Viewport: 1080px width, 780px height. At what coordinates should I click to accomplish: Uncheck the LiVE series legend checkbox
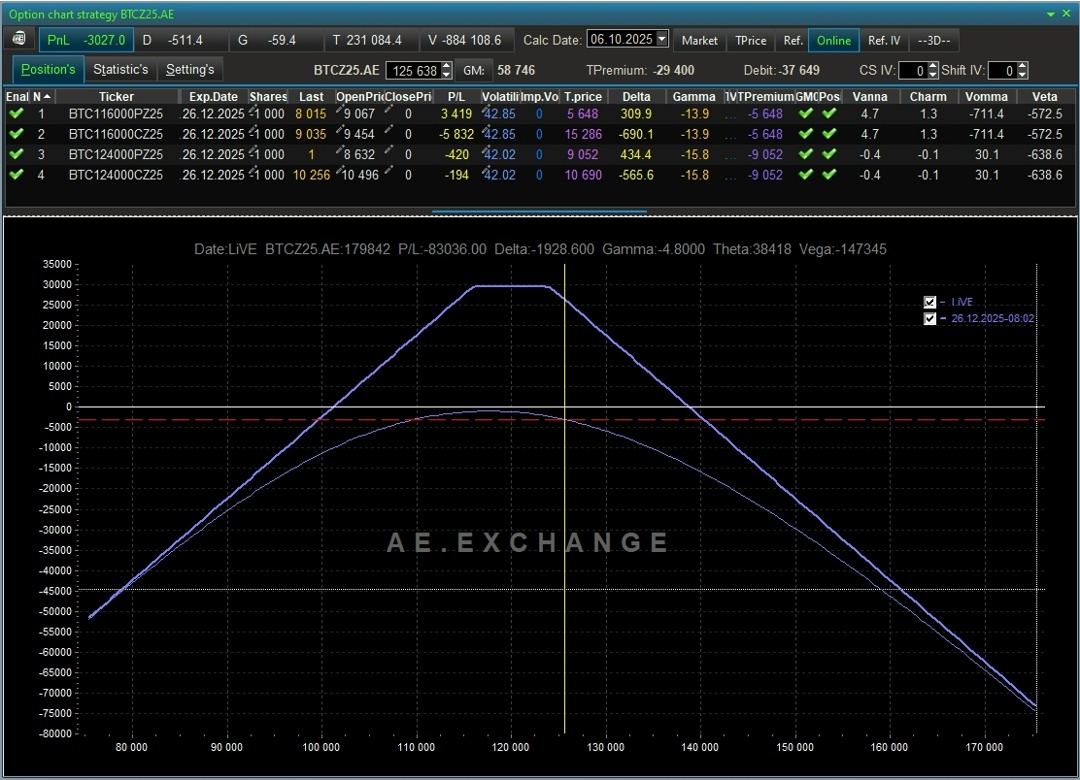(929, 302)
